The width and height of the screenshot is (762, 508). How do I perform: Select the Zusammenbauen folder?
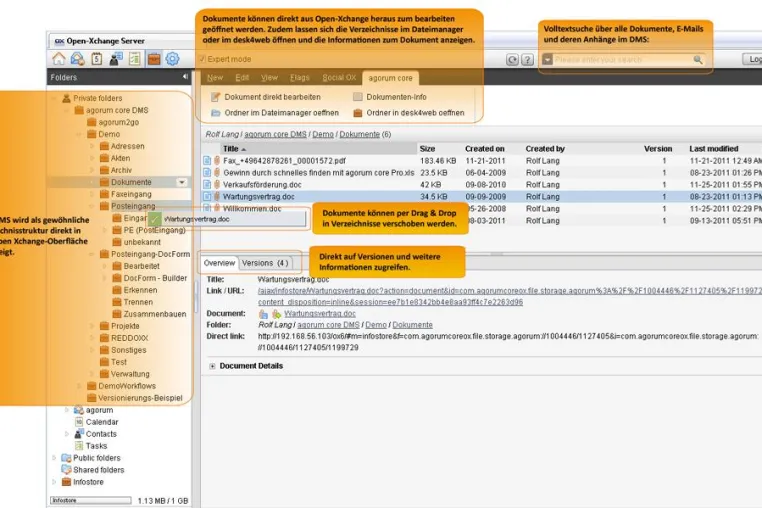pos(149,314)
